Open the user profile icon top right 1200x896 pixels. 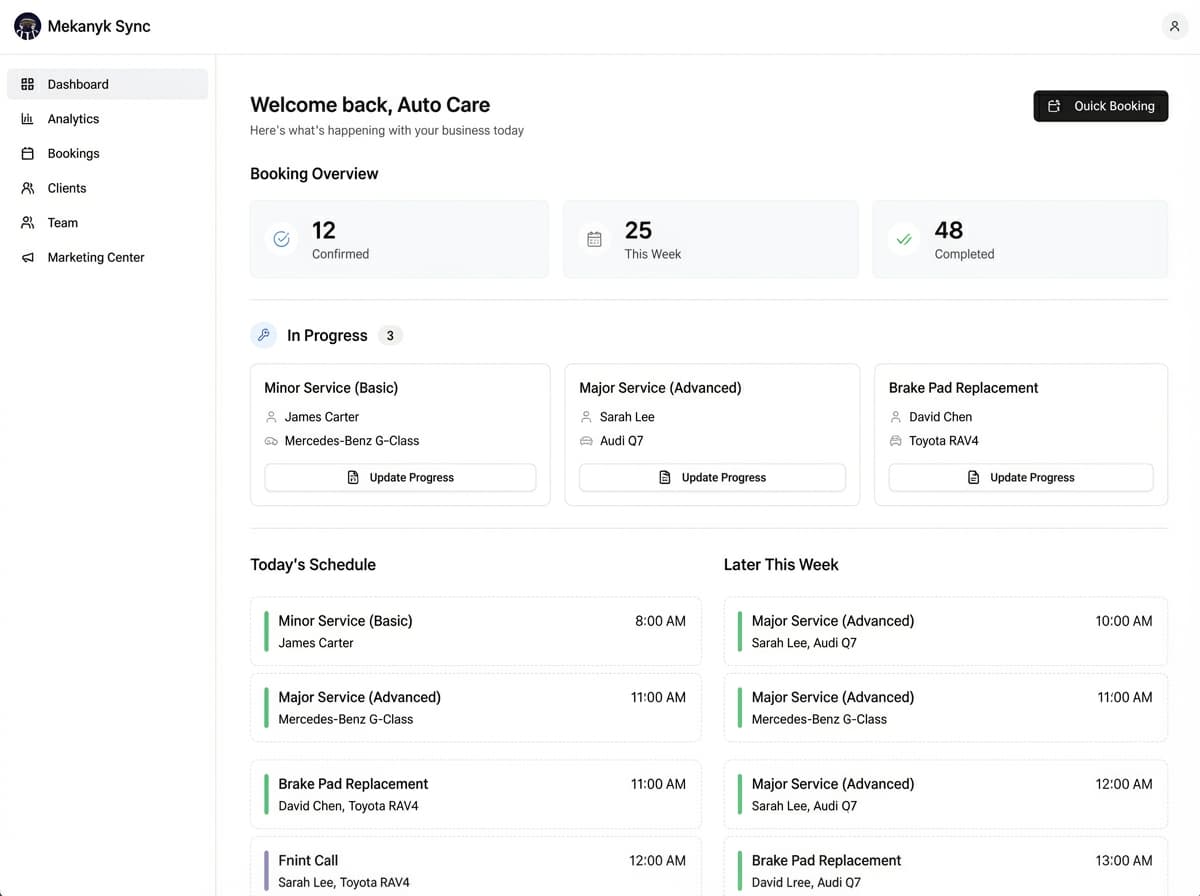coord(1175,26)
